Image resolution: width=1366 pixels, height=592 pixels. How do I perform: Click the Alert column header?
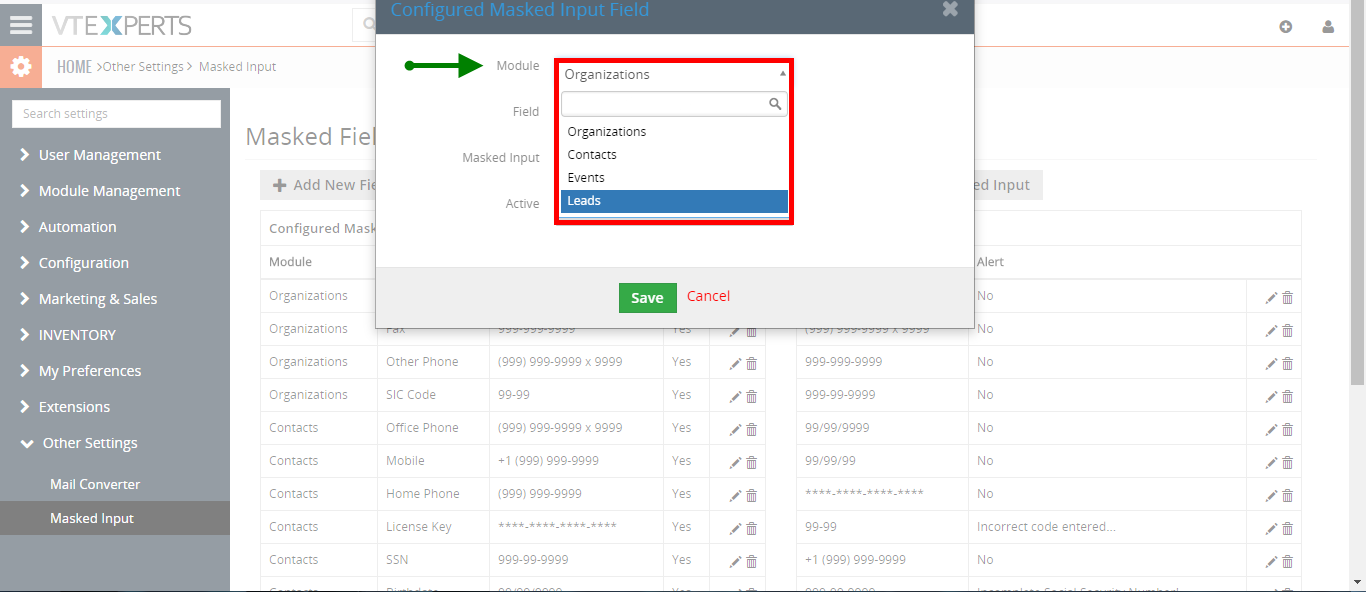[x=990, y=262]
